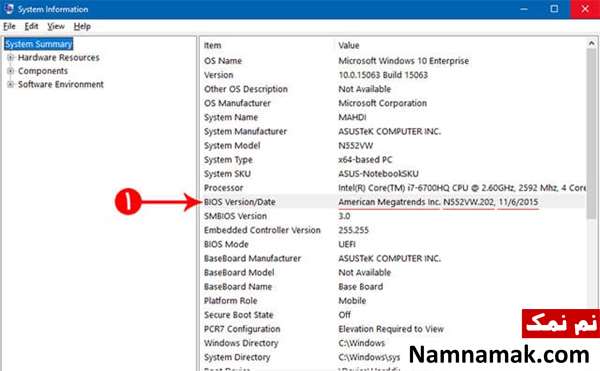Screen dimensions: 600x371
Task: Click the N552VW model value
Action: point(355,146)
